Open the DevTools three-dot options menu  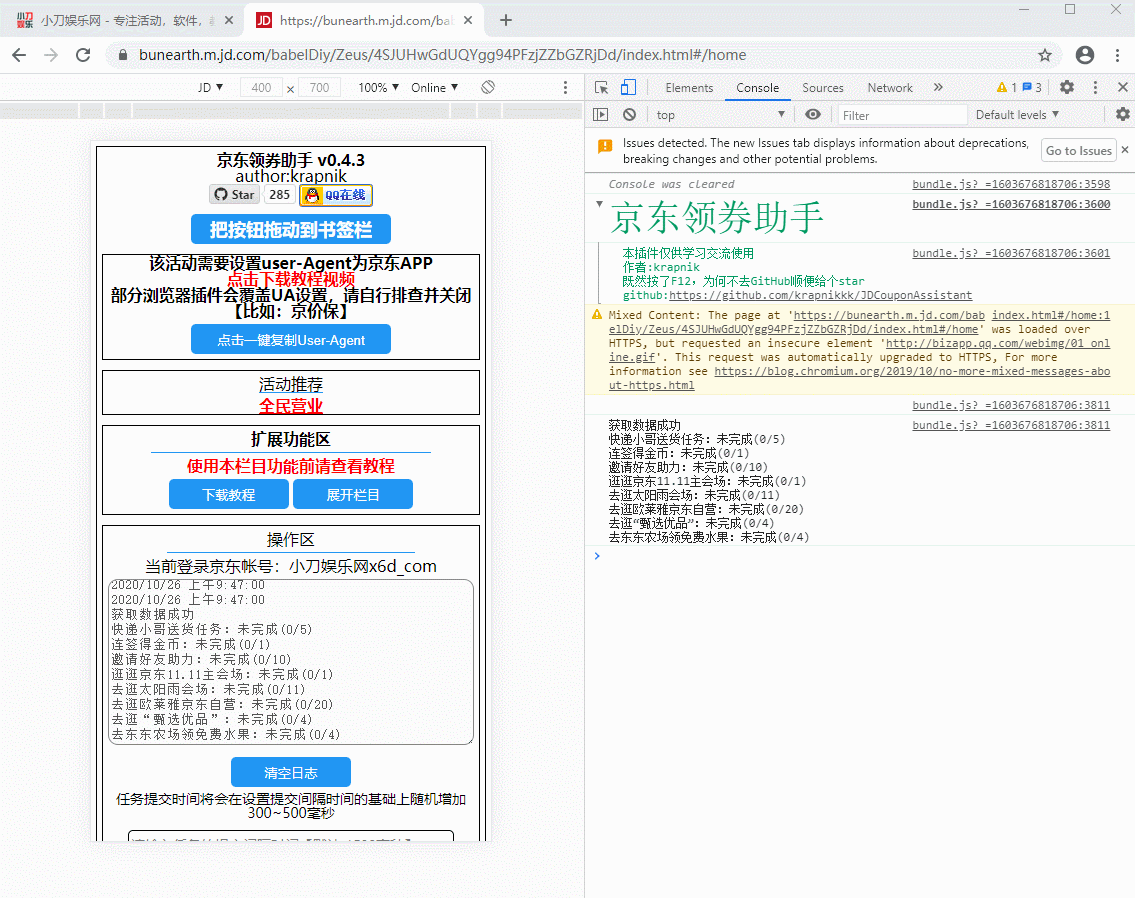[1095, 88]
